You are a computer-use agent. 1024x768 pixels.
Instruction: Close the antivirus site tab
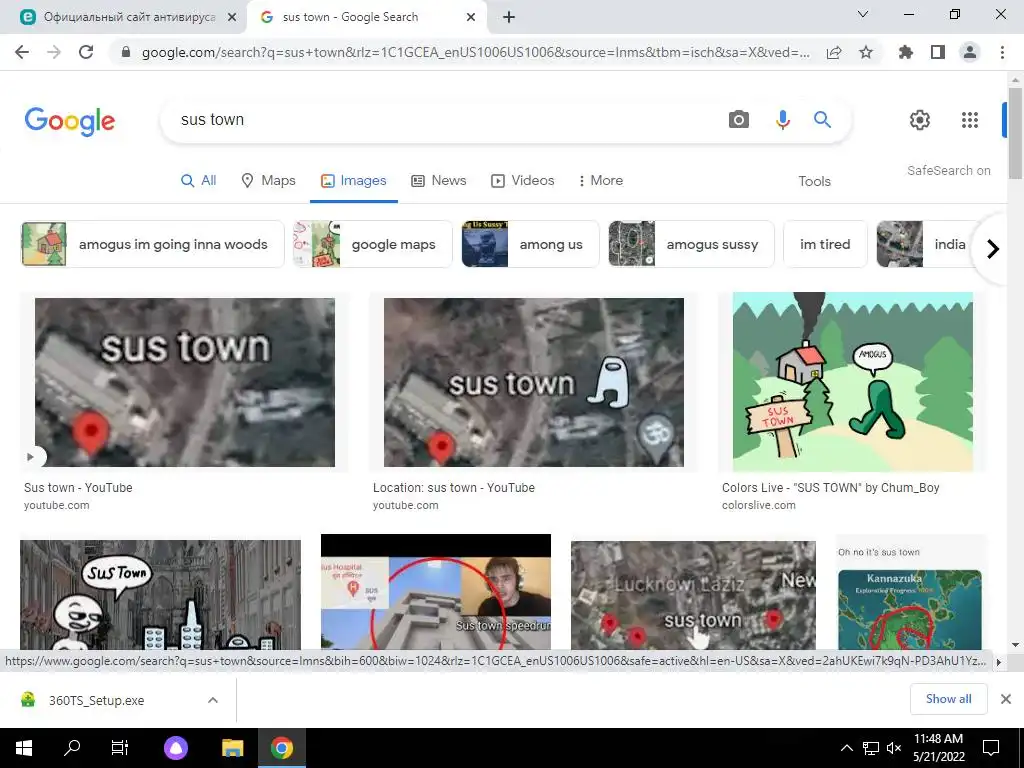[232, 18]
